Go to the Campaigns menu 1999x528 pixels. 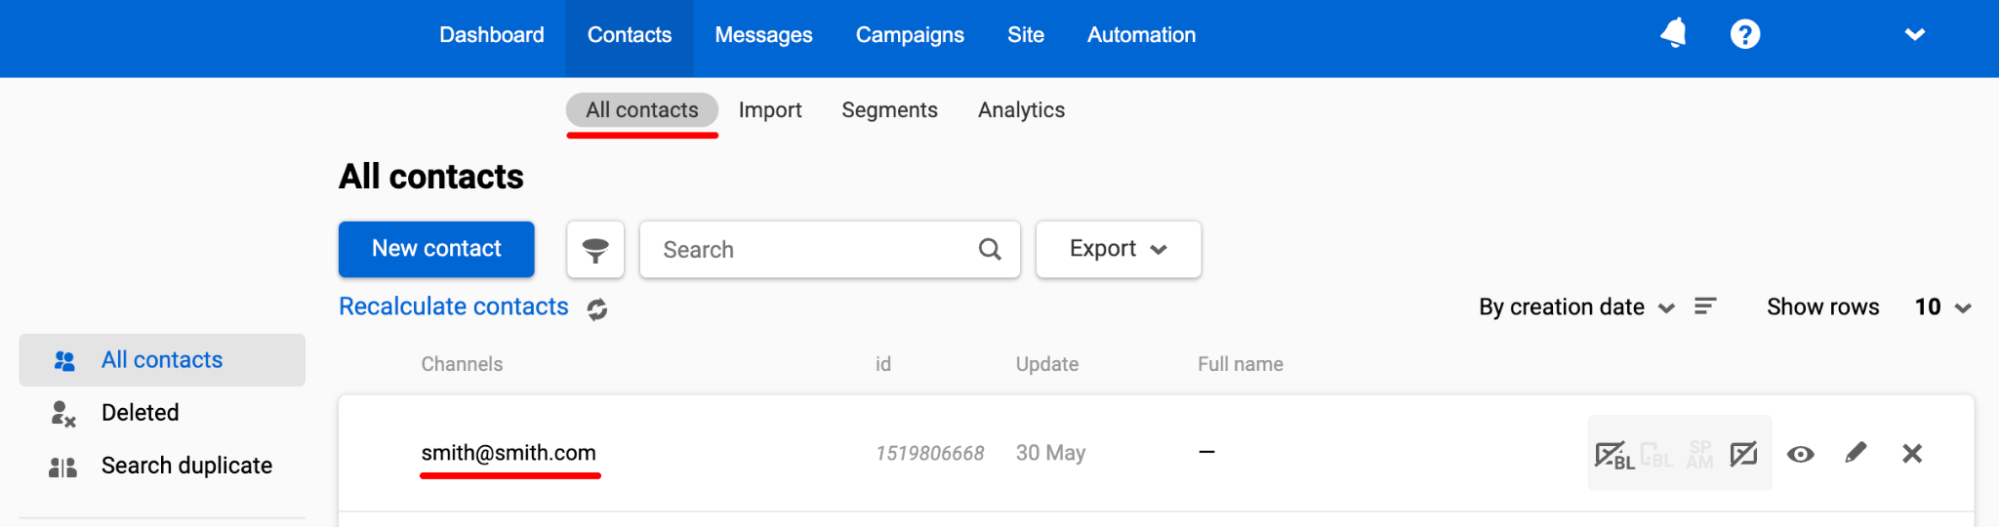coord(909,35)
